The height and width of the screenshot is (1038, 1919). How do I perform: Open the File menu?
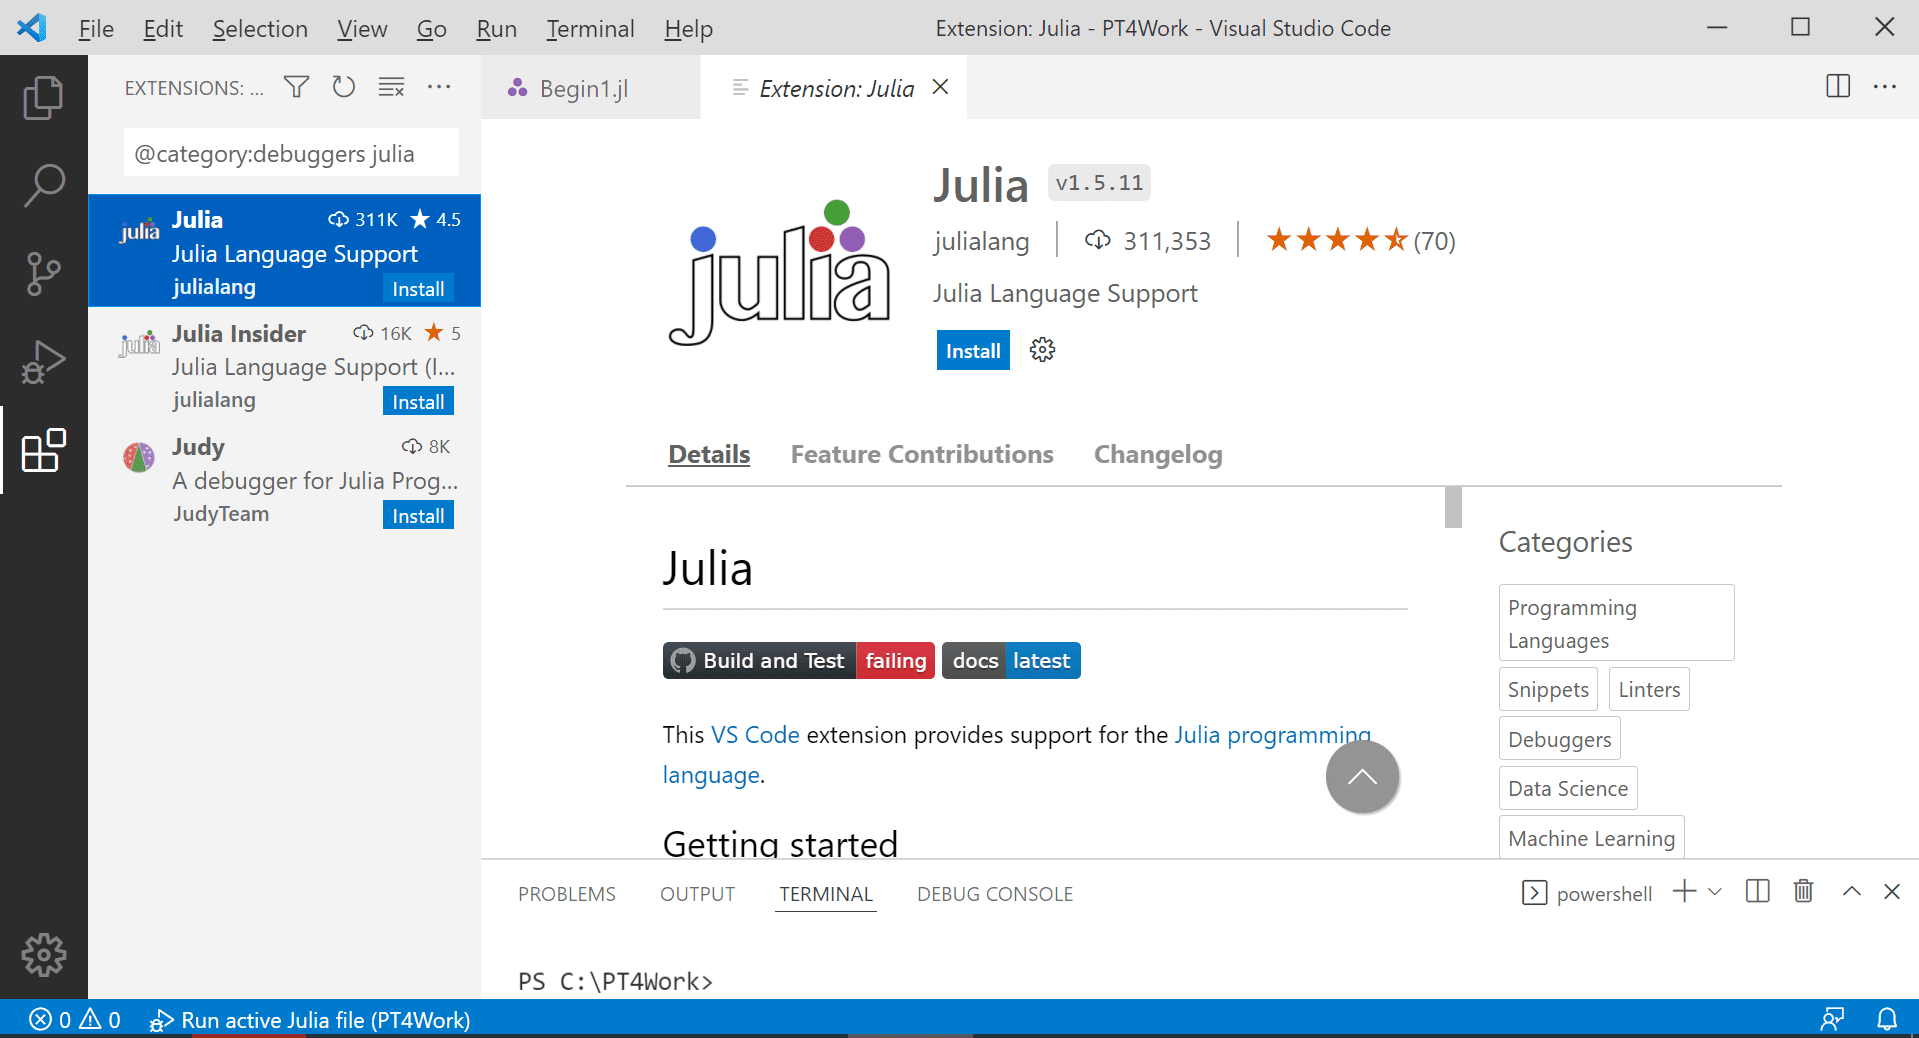click(96, 29)
